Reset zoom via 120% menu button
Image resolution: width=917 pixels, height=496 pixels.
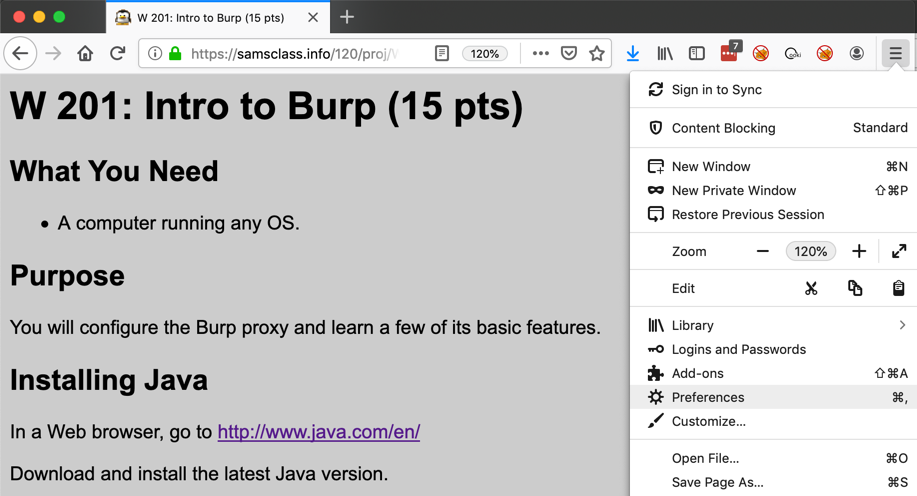[811, 252]
